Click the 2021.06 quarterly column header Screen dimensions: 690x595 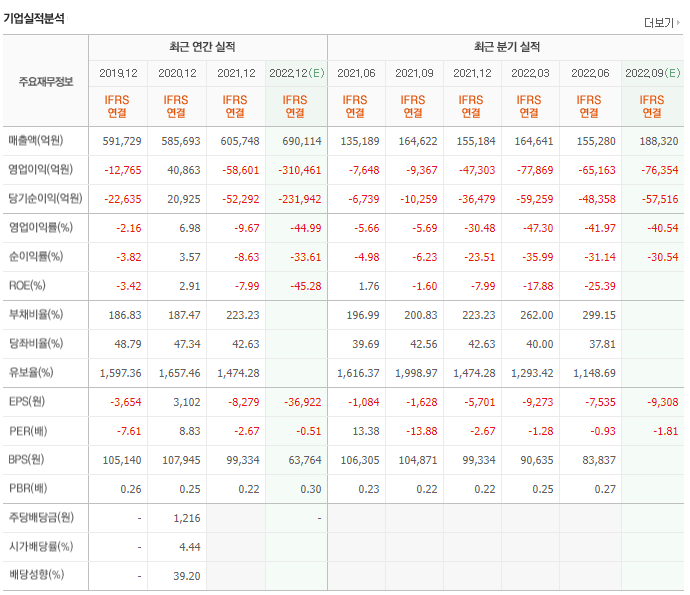tap(356, 73)
